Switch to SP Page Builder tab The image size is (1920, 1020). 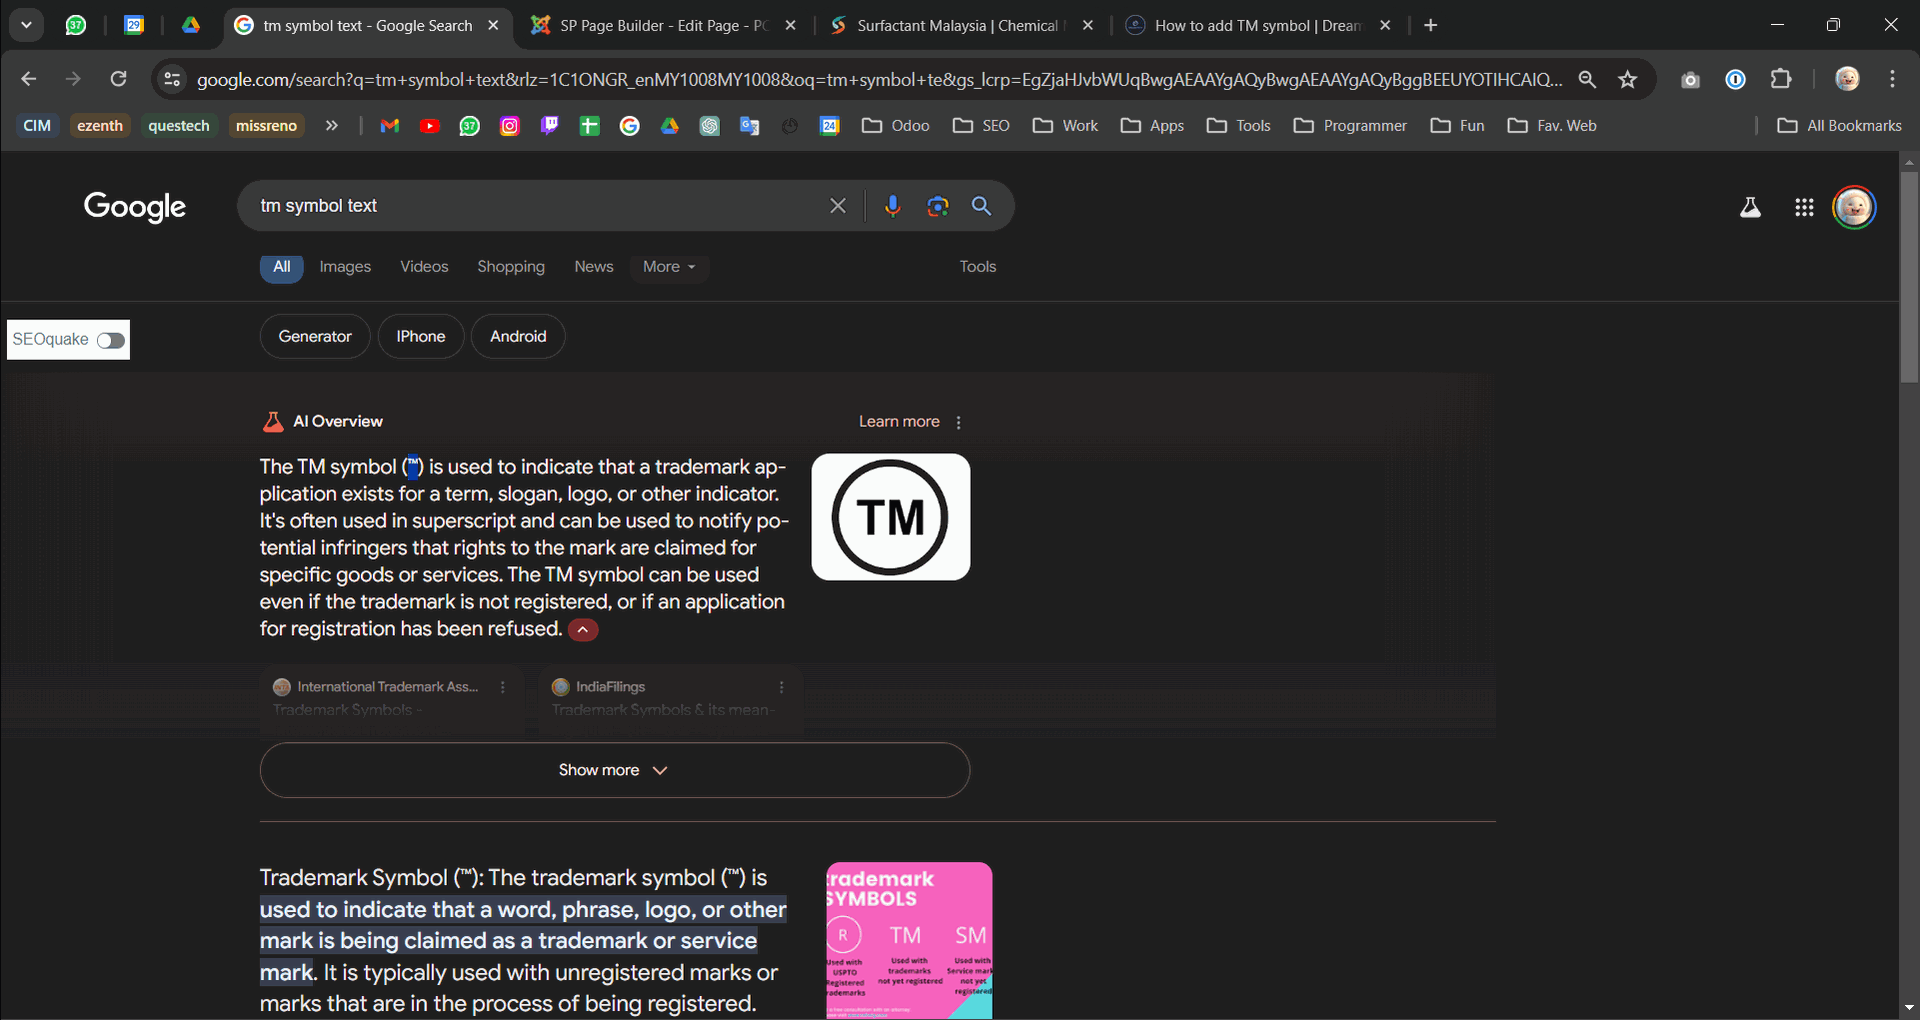pyautogui.click(x=664, y=25)
